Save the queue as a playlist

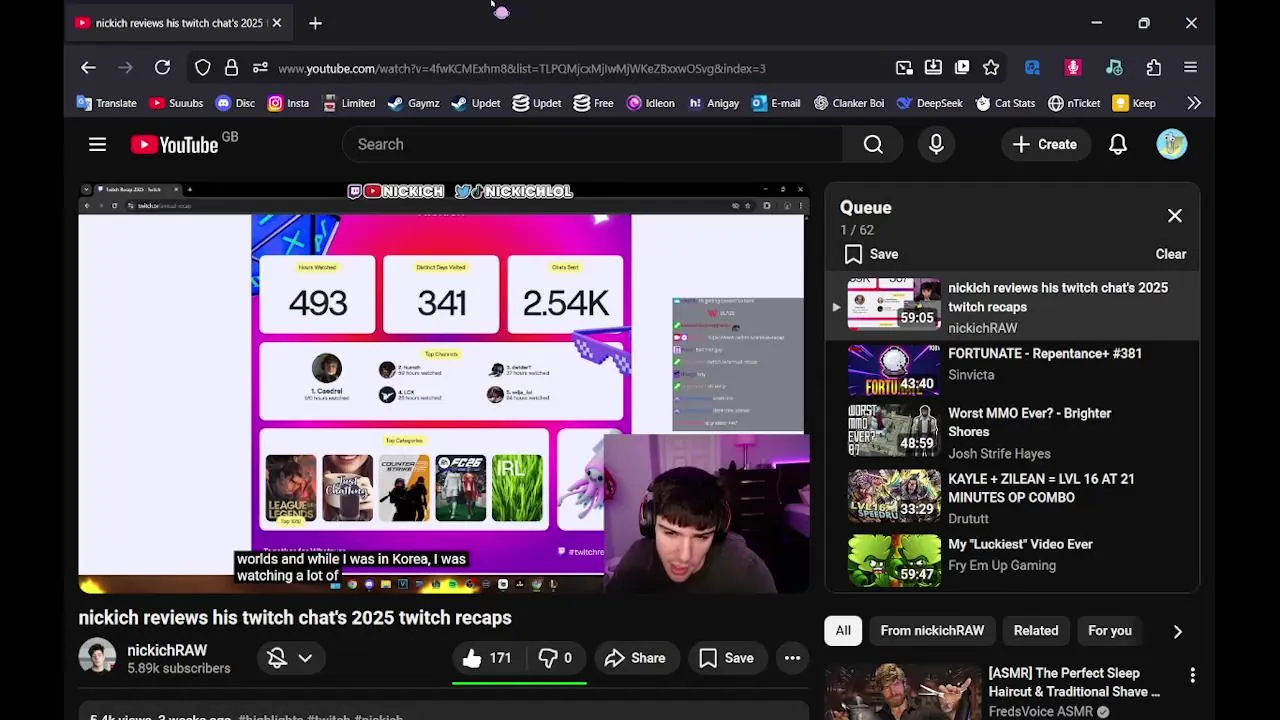click(871, 254)
